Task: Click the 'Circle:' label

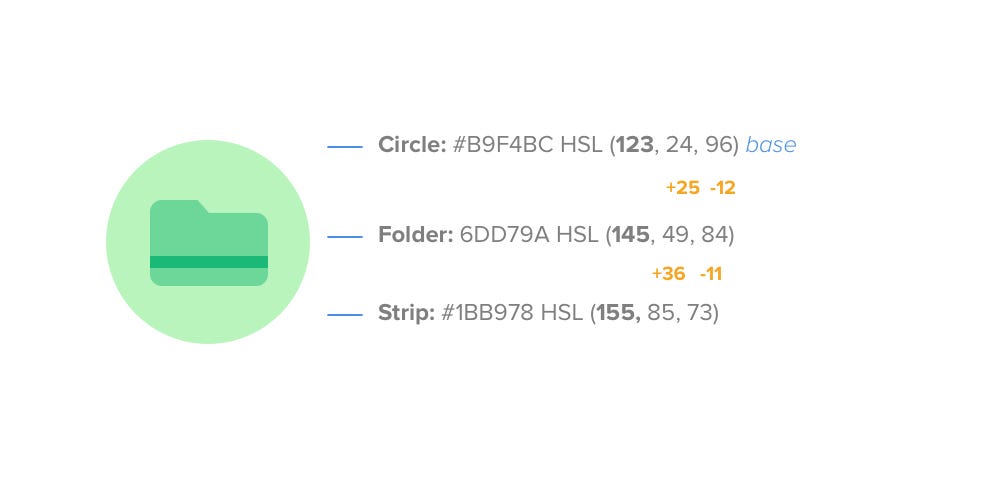Action: click(x=413, y=145)
